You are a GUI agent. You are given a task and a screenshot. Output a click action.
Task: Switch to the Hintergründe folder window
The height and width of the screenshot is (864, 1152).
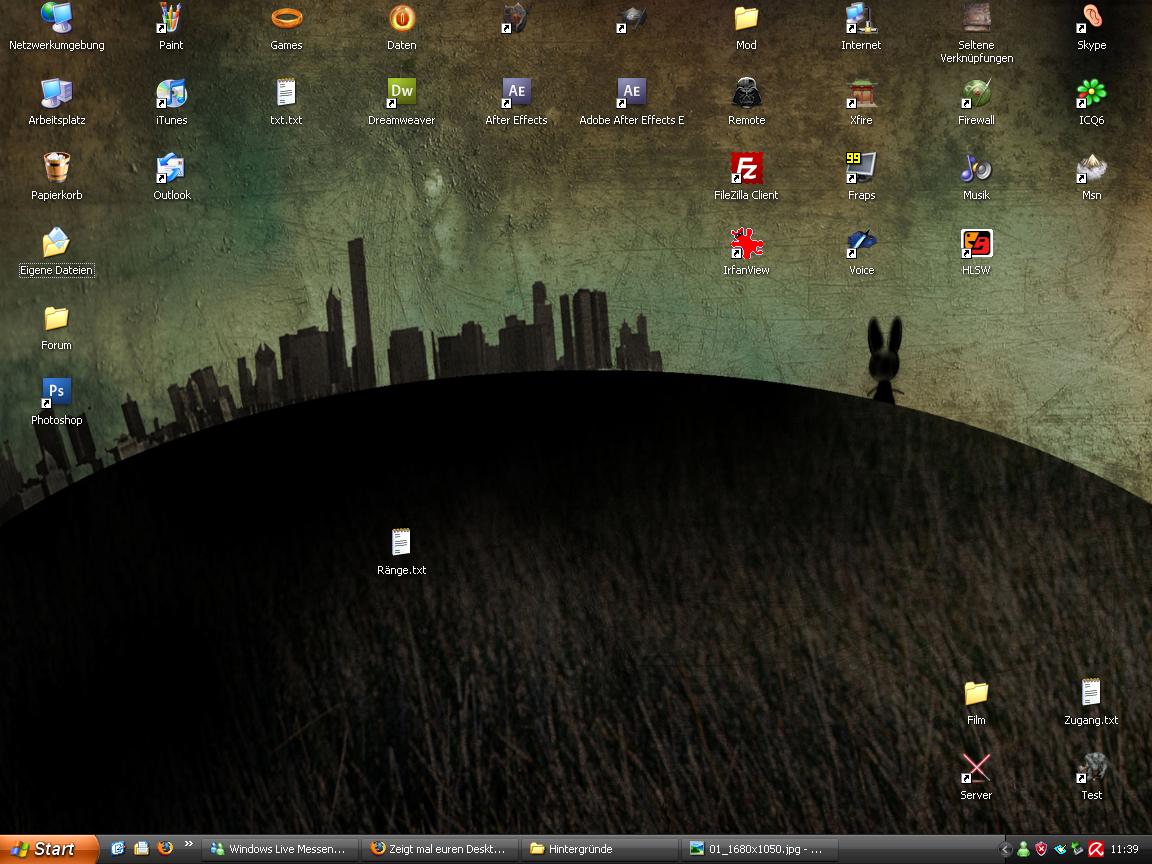coord(598,849)
